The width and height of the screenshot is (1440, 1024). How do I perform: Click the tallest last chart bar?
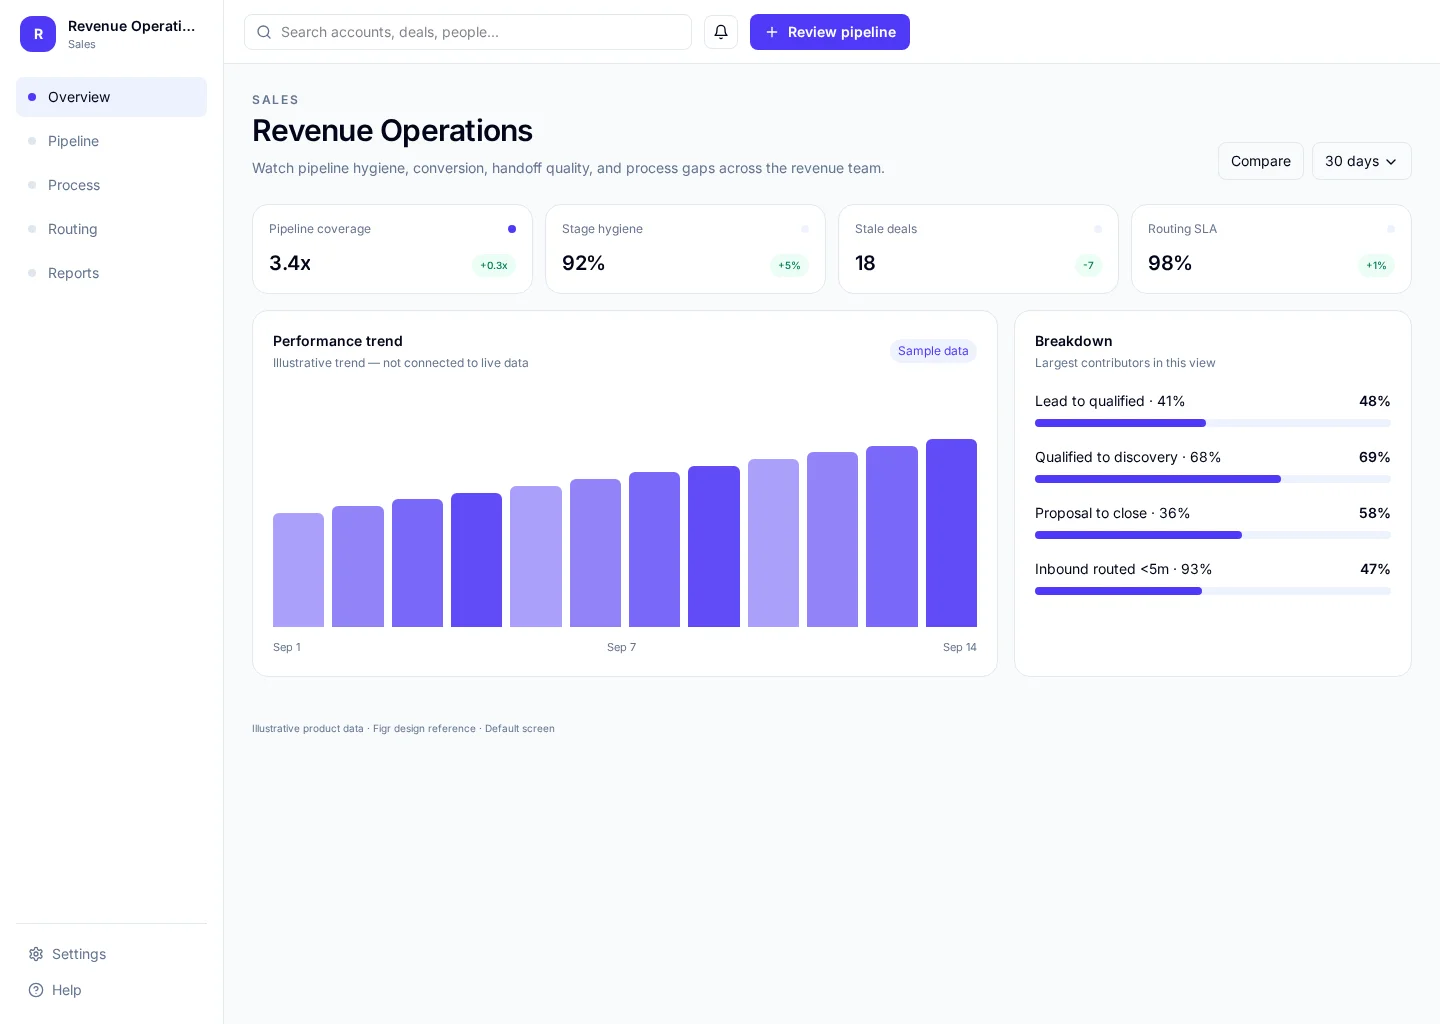coord(951,533)
